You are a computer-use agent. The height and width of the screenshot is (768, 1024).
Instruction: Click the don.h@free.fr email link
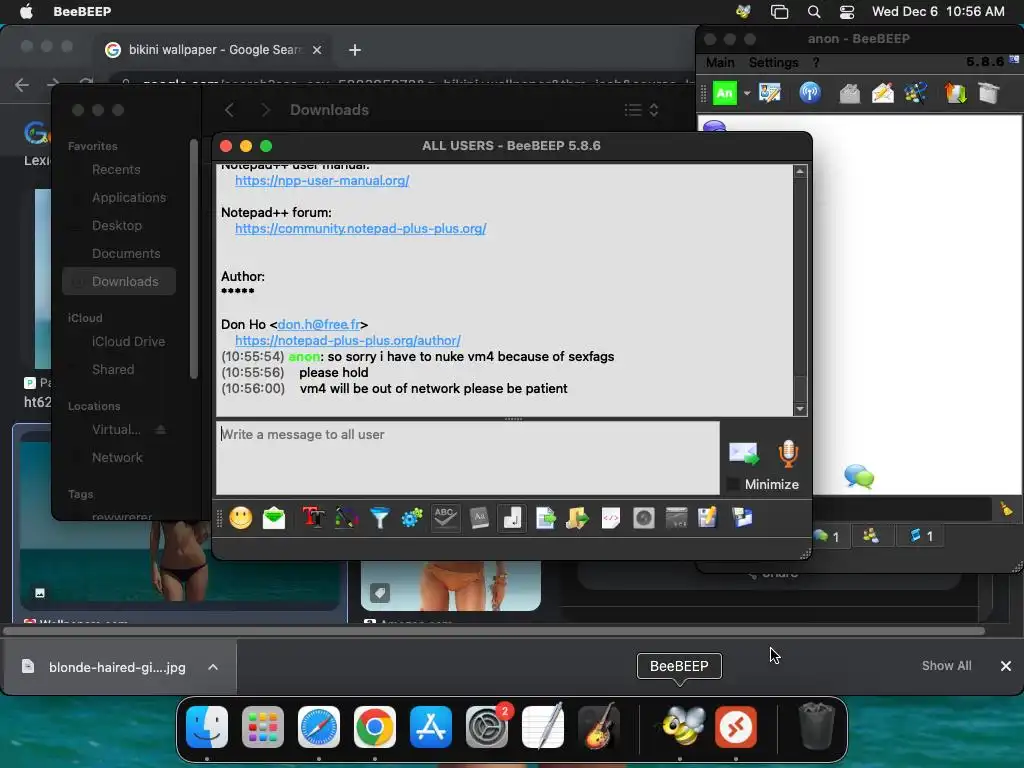319,325
